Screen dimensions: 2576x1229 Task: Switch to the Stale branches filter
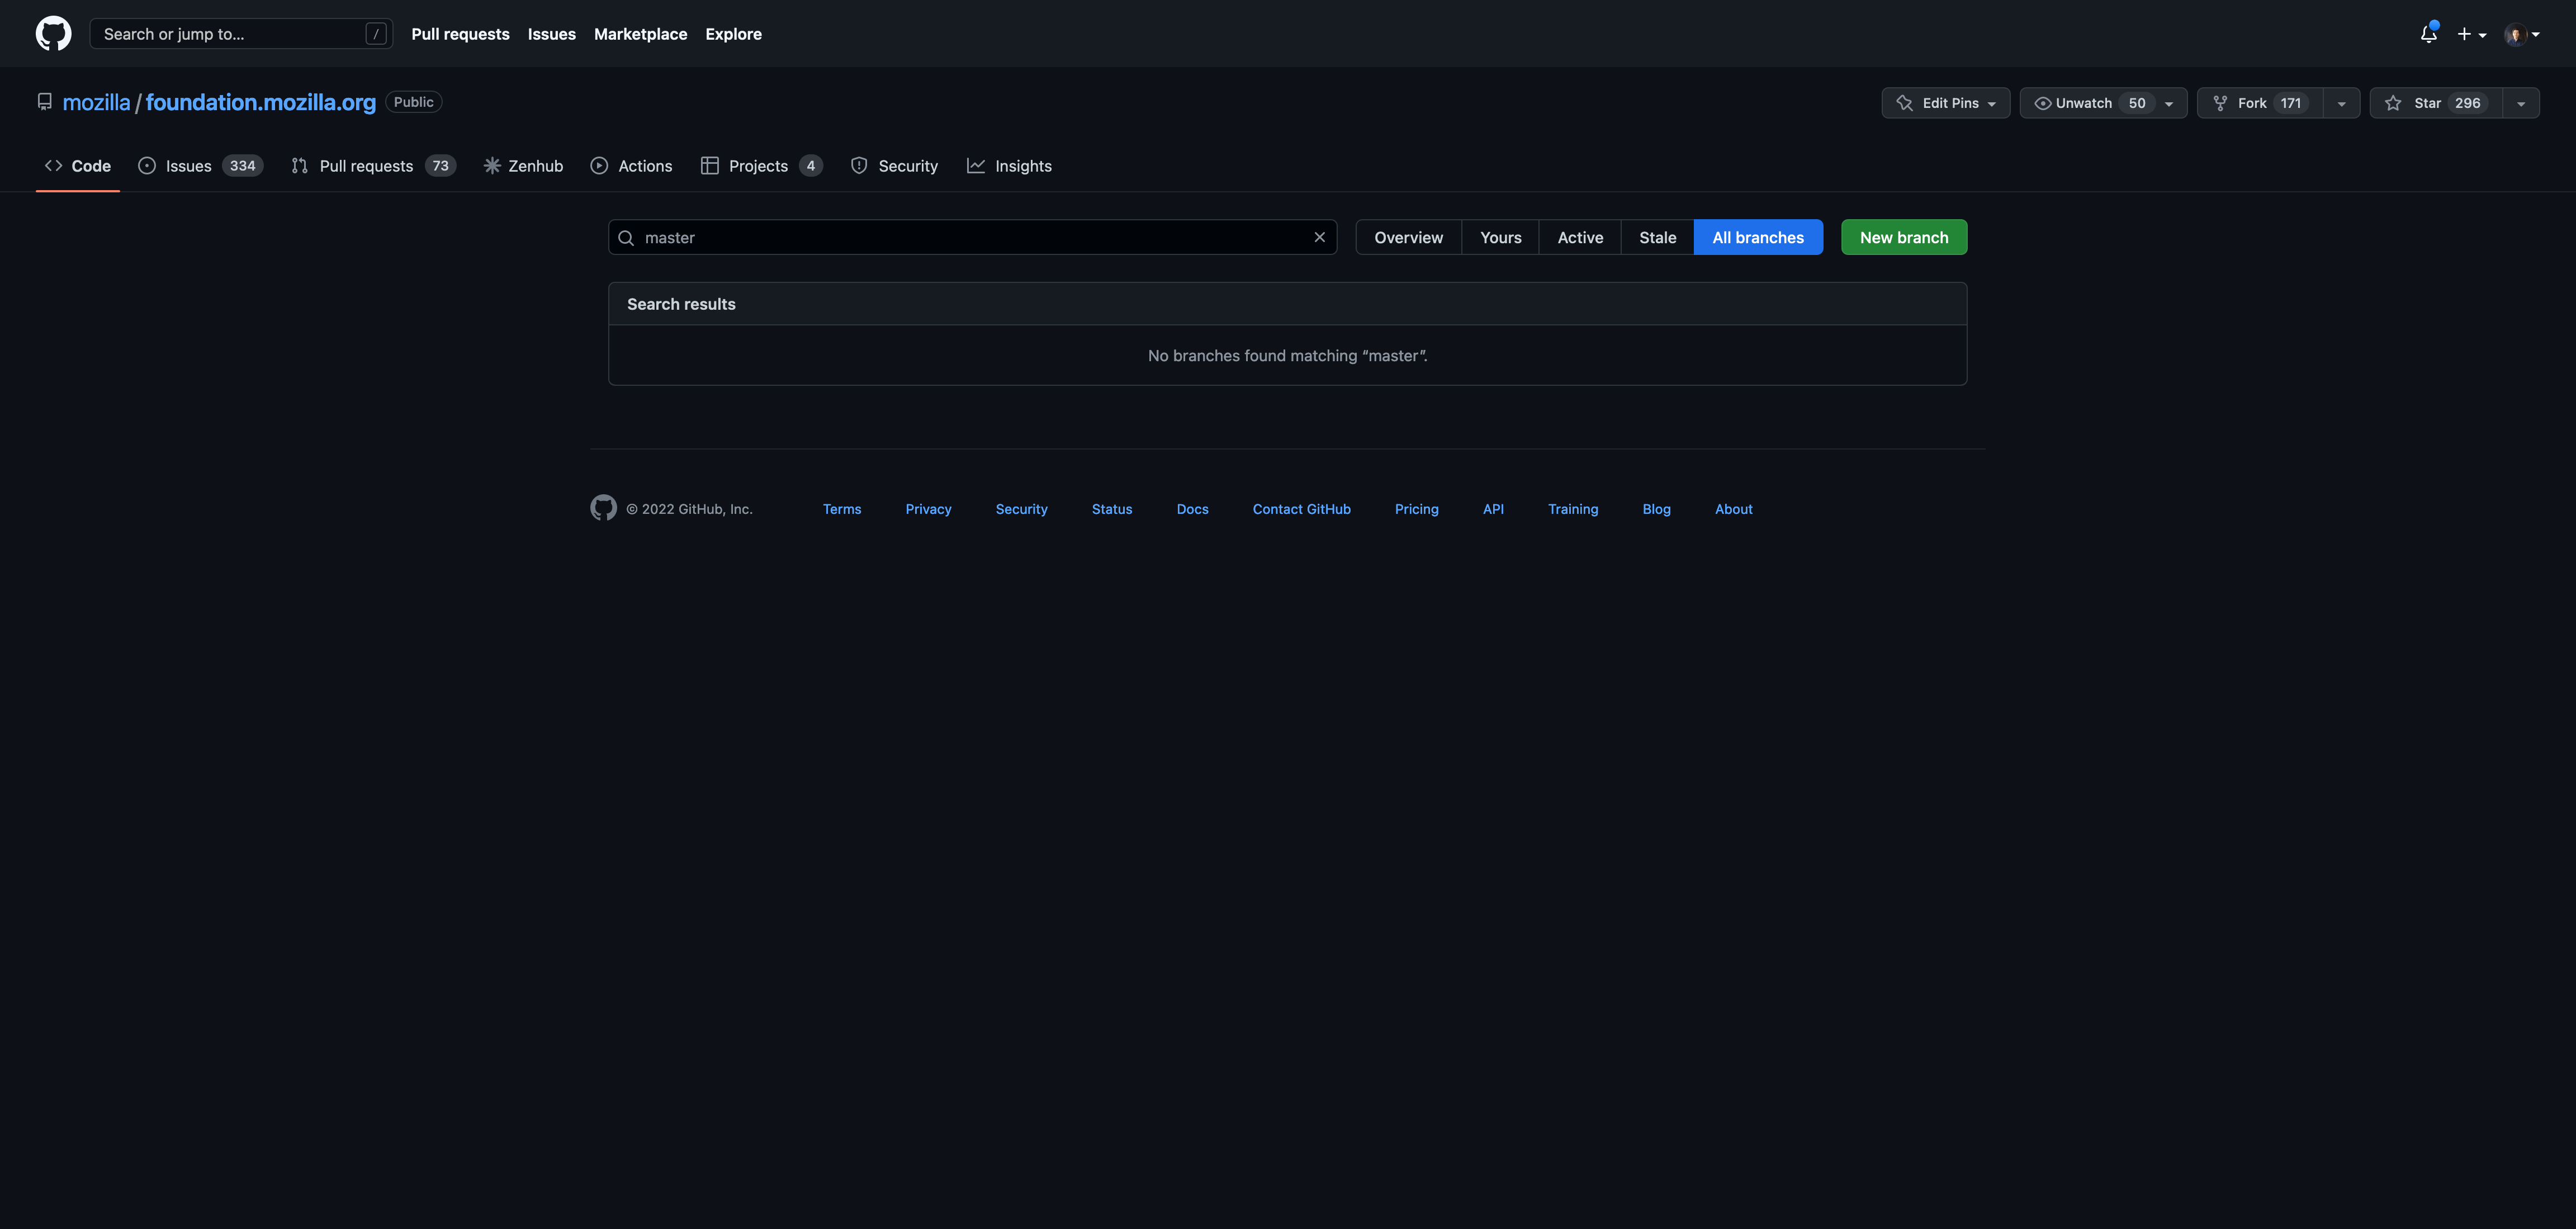coord(1657,237)
